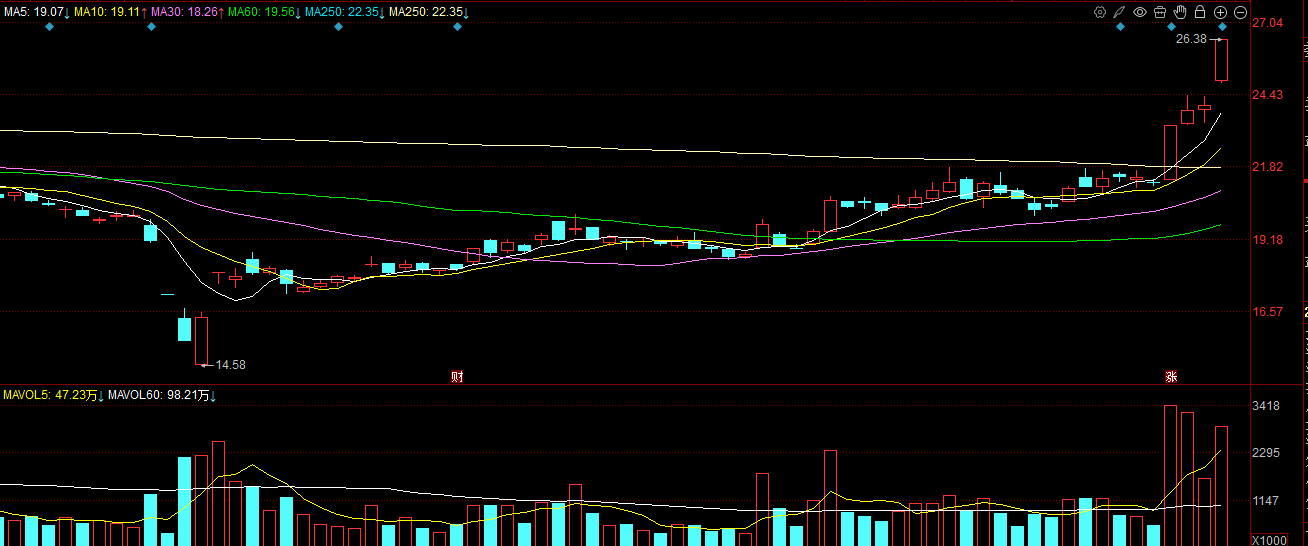Select the lowest candlestick marked 14.58

pyautogui.click(x=201, y=340)
